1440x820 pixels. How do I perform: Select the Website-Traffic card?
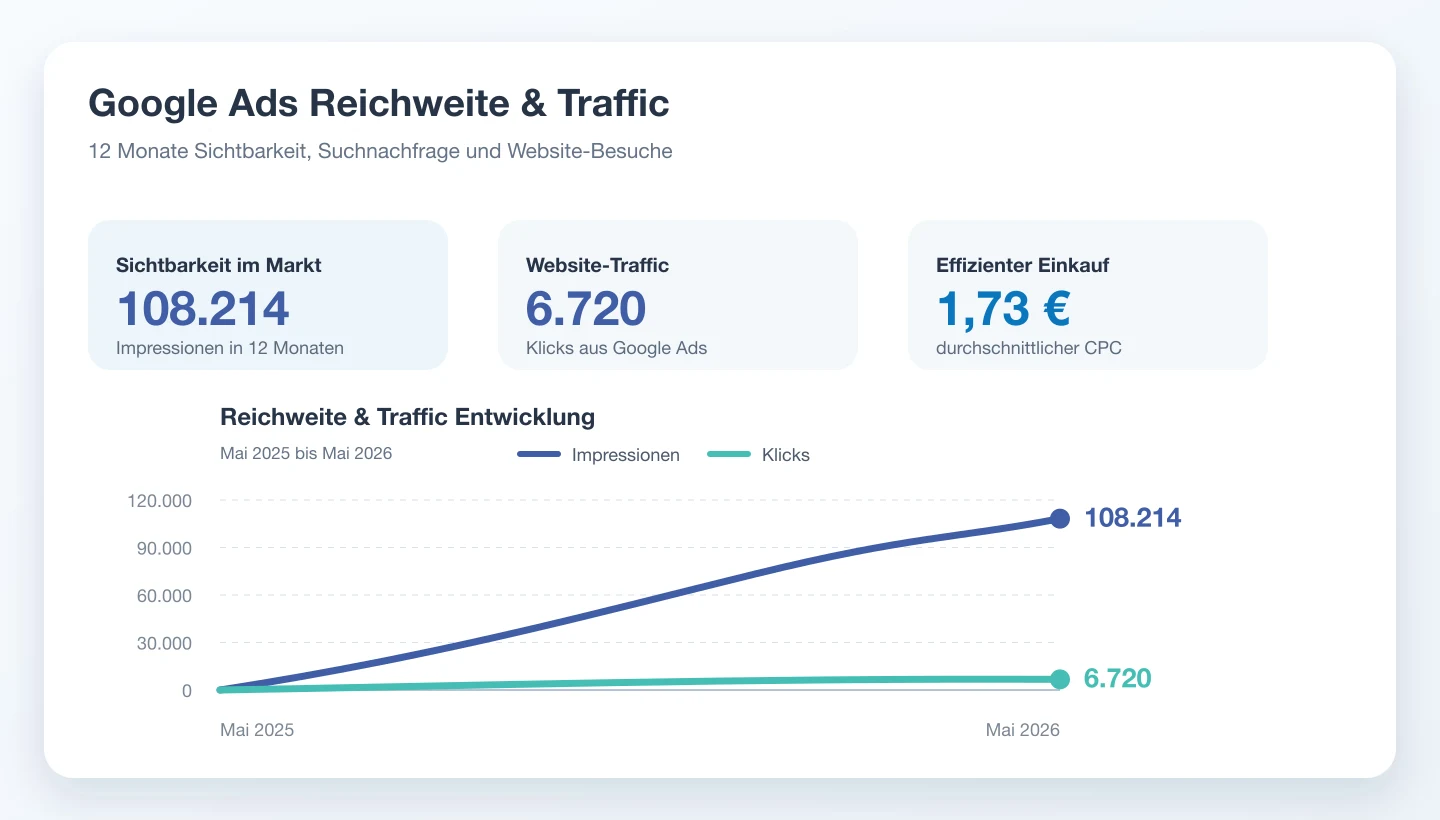tap(678, 295)
